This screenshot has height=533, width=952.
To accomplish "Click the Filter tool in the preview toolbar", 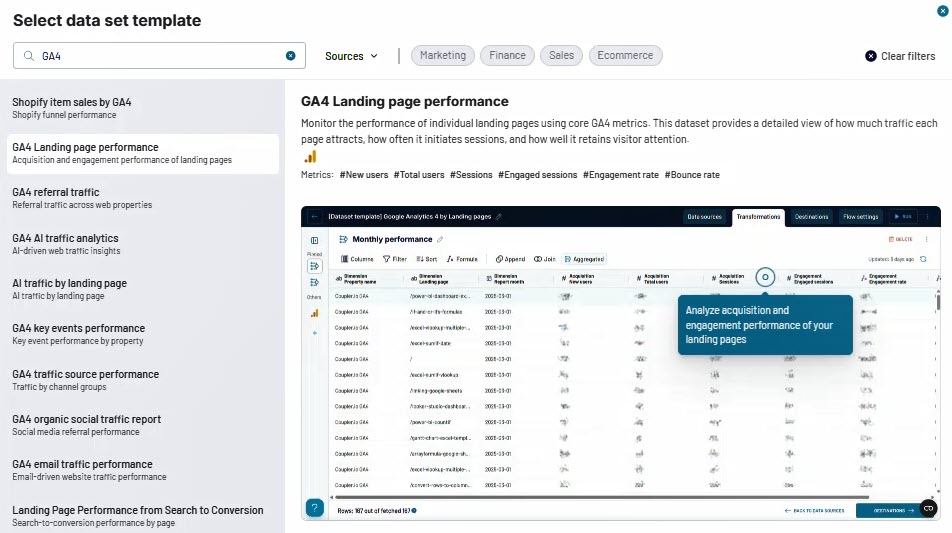I will [x=395, y=259].
